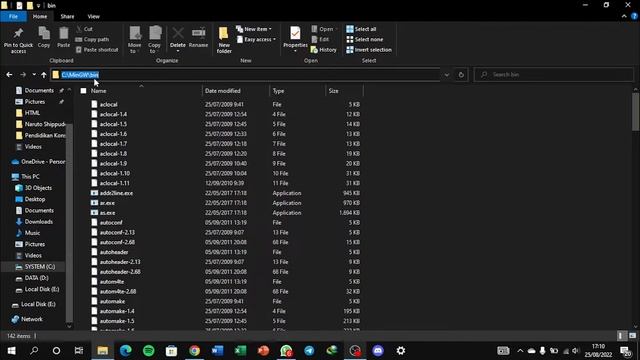
Task: Open the Open button dropdown
Action: tap(325, 29)
